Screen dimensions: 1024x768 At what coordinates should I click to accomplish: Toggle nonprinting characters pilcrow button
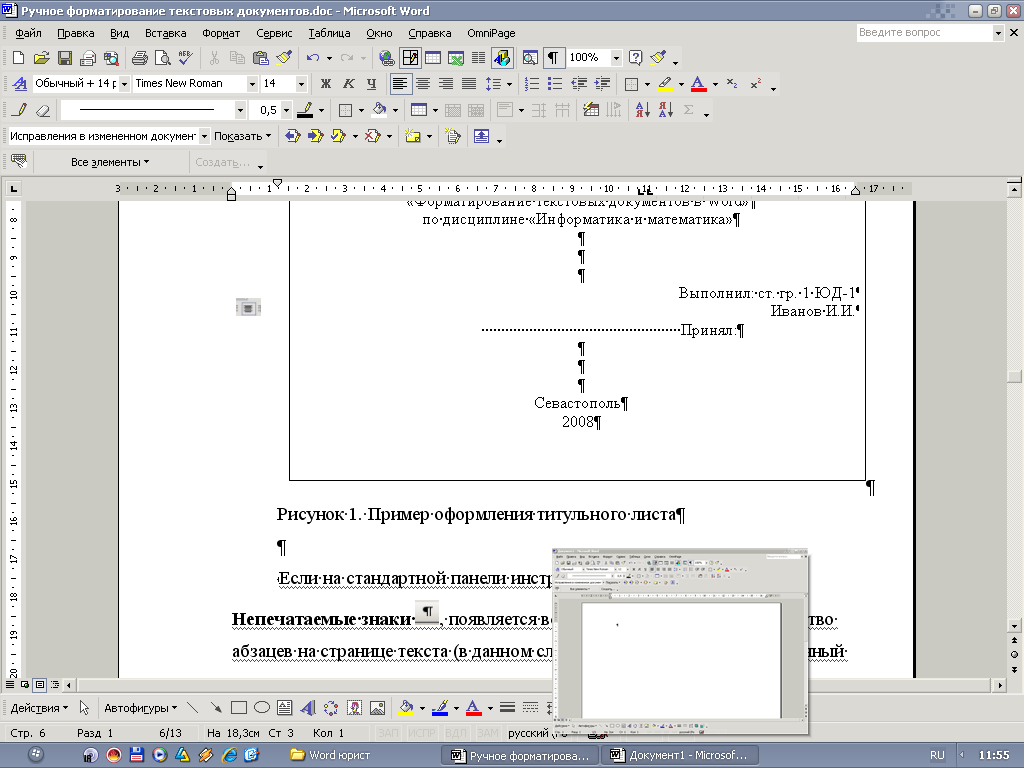[x=552, y=58]
